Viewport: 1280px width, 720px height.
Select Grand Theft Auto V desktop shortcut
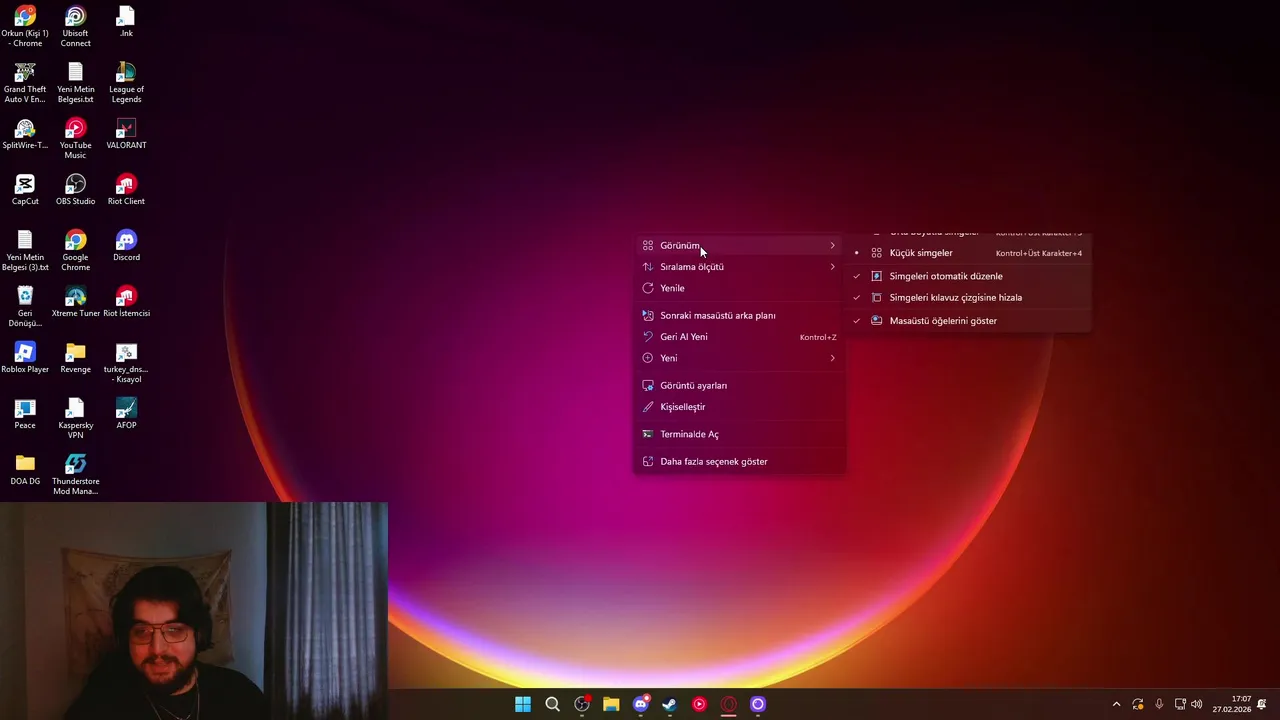click(x=25, y=83)
